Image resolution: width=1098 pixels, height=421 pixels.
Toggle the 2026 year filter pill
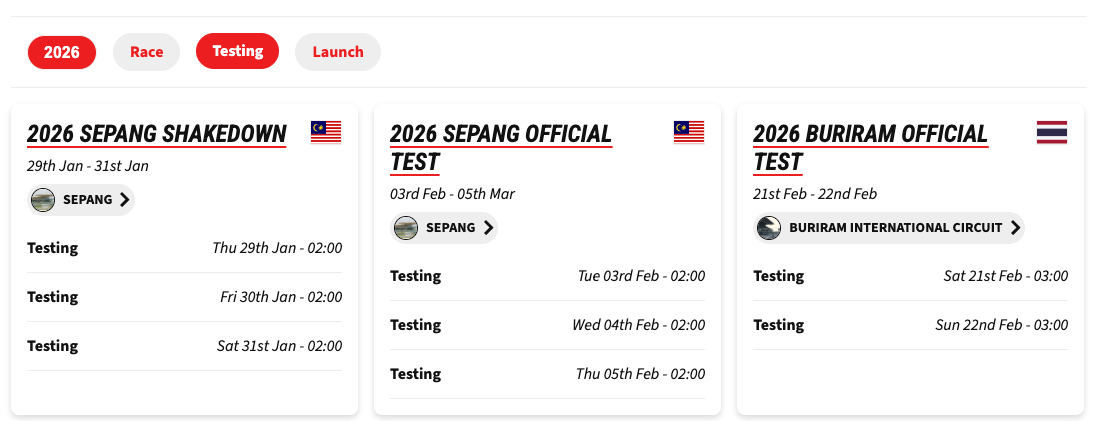pos(62,52)
